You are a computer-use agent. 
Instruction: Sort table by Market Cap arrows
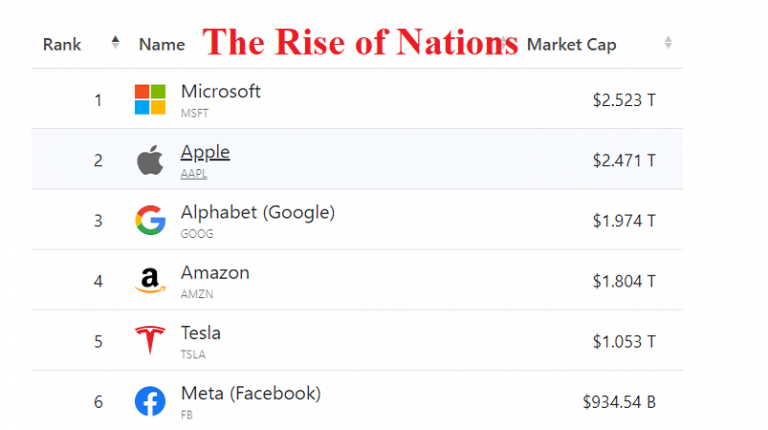668,43
